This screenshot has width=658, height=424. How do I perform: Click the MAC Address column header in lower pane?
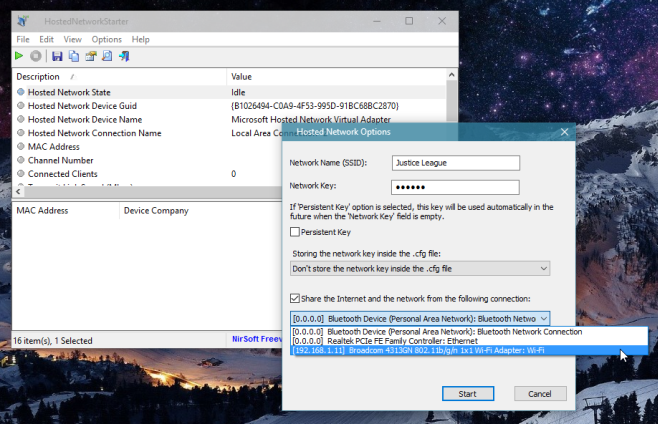pyautogui.click(x=66, y=211)
